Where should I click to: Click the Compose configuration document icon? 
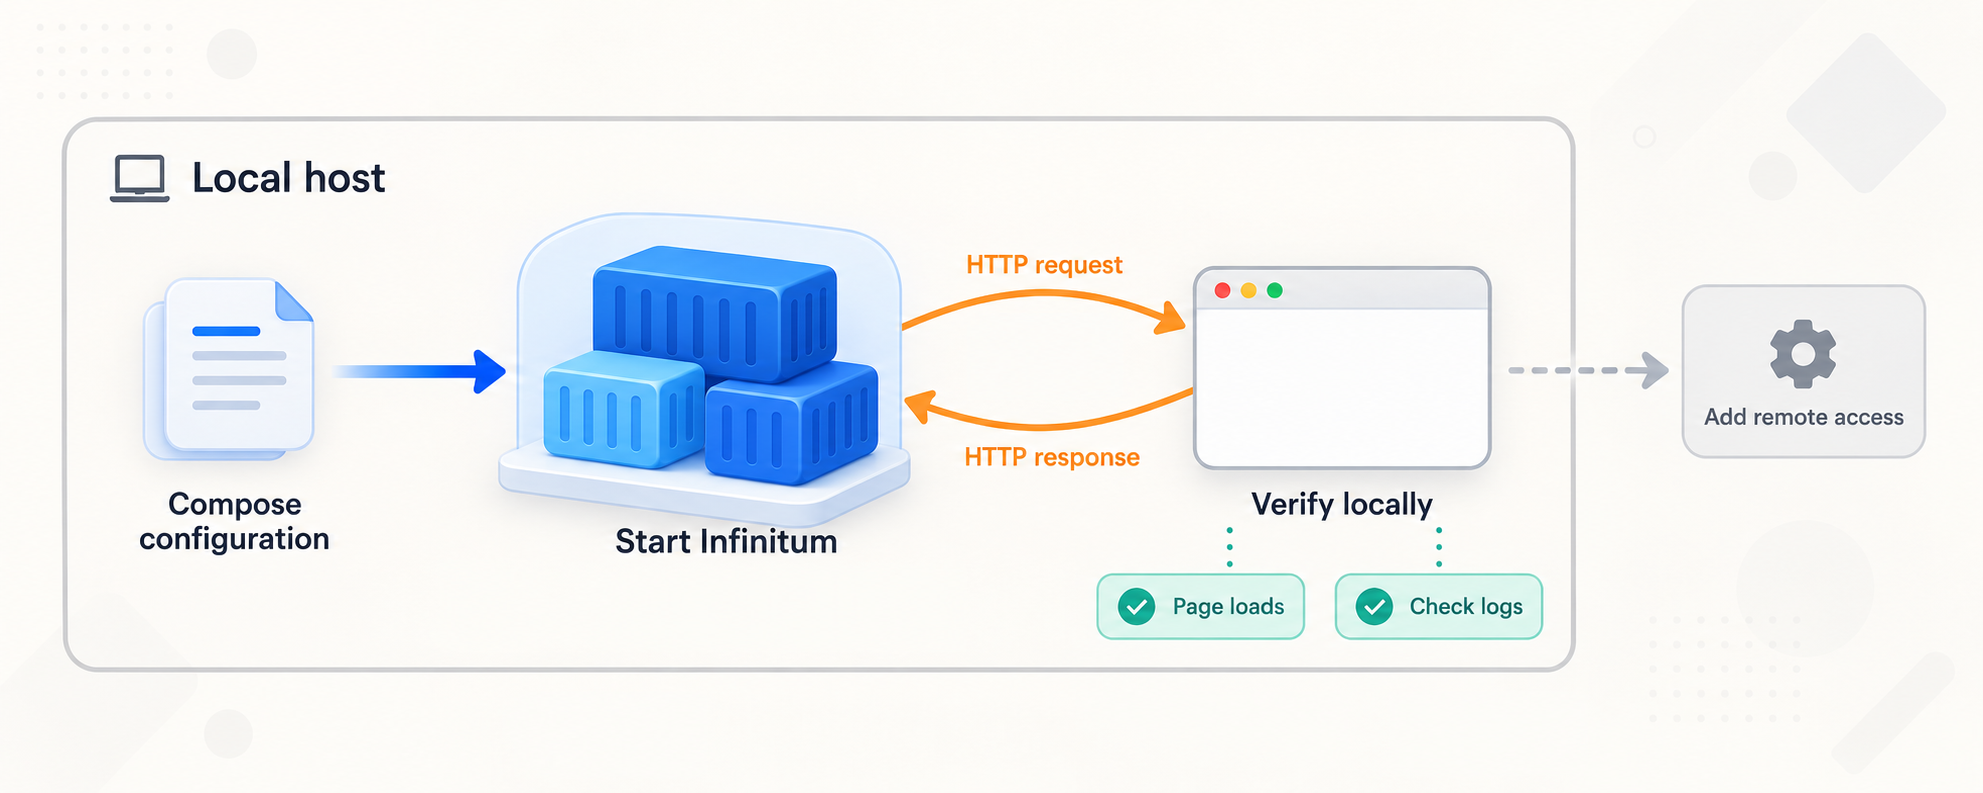click(229, 369)
